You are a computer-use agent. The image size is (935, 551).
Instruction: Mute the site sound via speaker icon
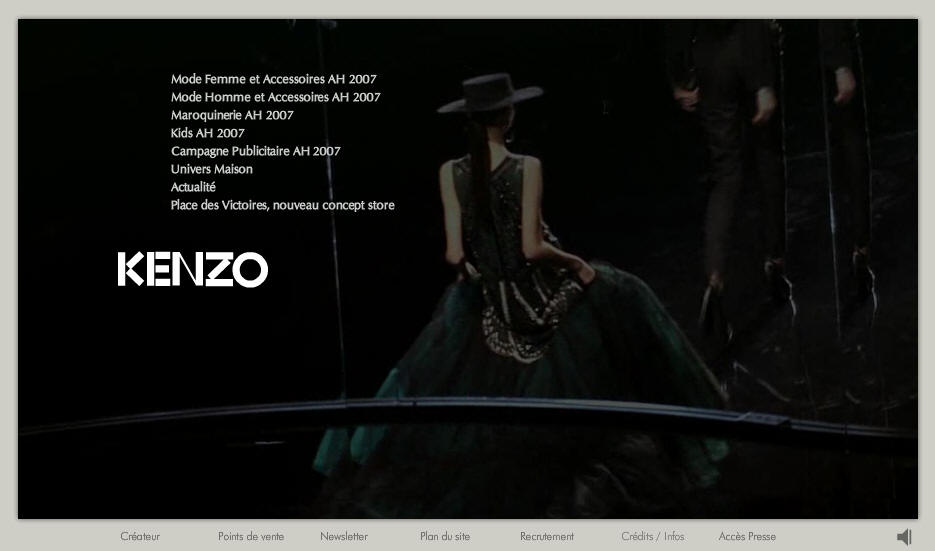pyautogui.click(x=905, y=537)
